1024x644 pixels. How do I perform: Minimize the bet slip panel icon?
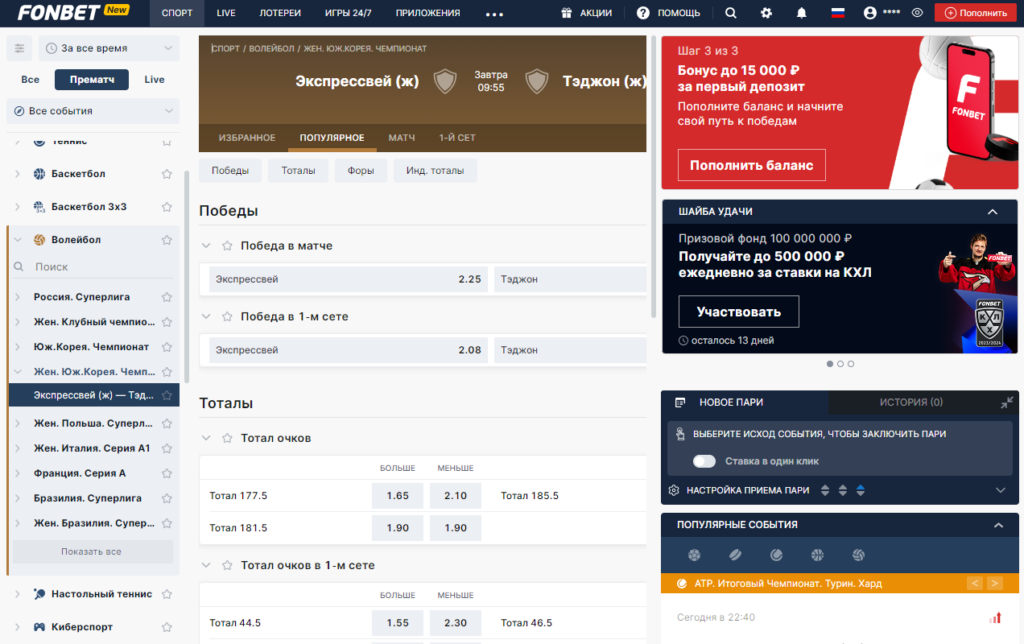tap(1006, 402)
